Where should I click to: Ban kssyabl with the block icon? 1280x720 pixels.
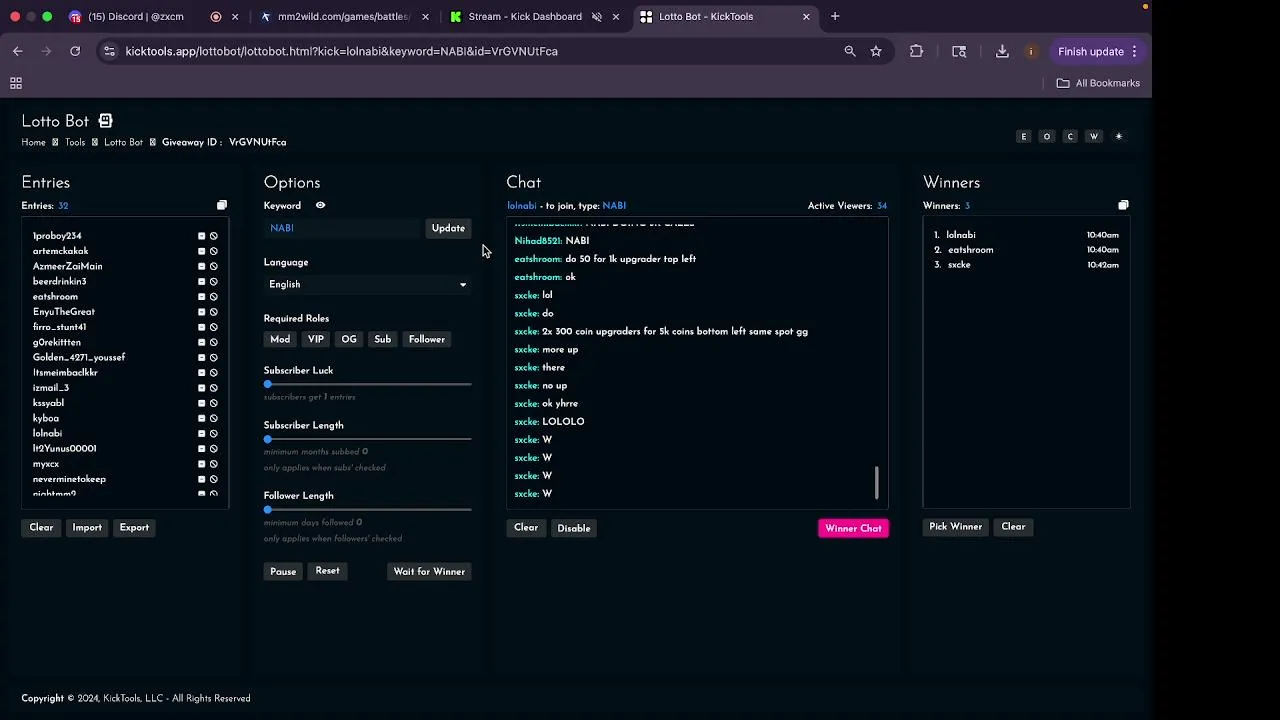click(213, 403)
